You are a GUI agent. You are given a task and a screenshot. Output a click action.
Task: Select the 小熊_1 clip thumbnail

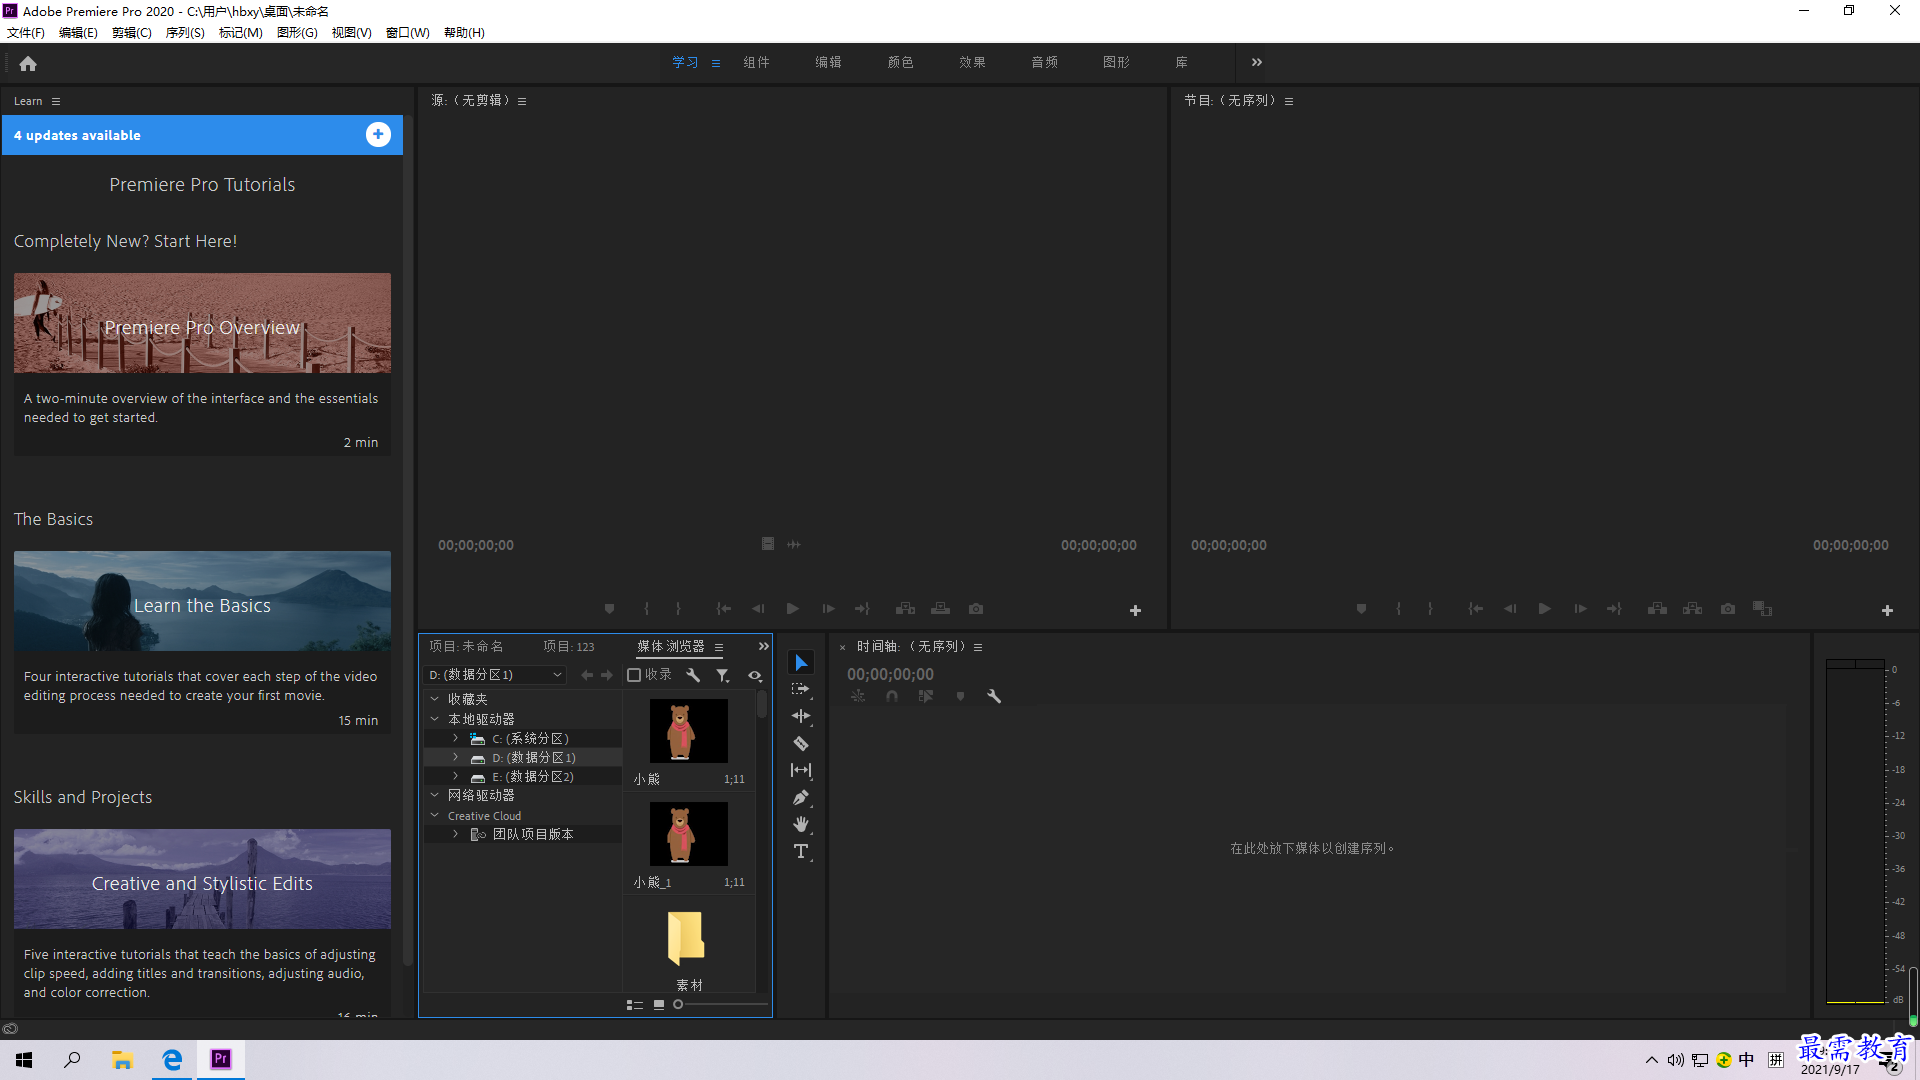click(688, 834)
